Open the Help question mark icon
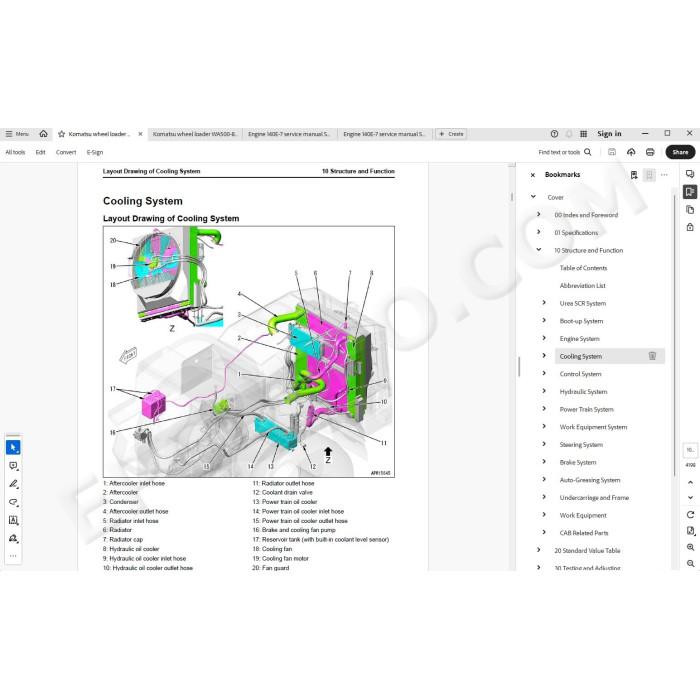 pyautogui.click(x=554, y=134)
